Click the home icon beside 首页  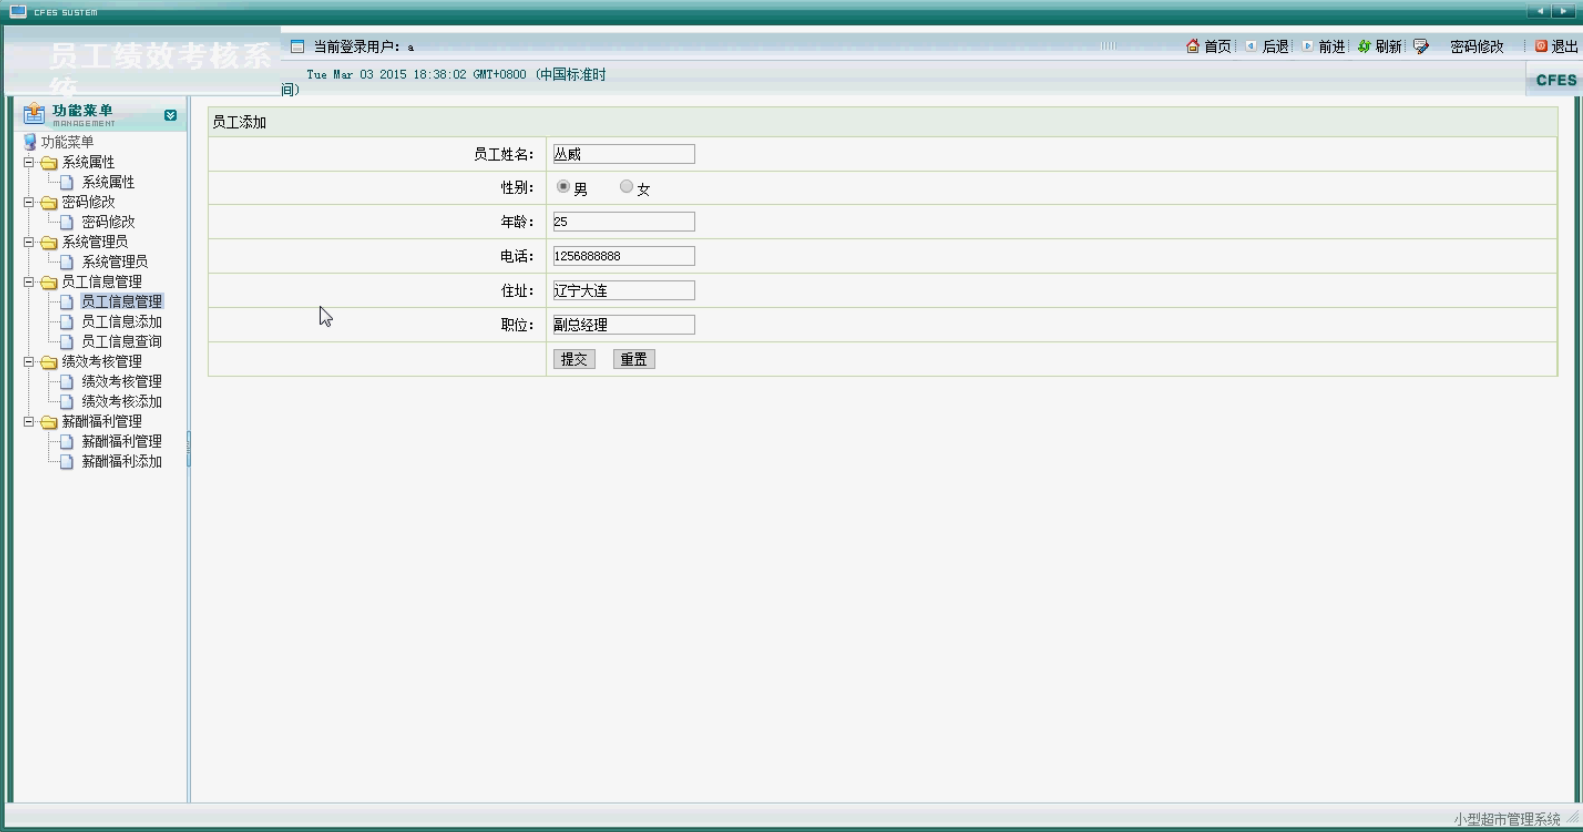click(x=1192, y=46)
